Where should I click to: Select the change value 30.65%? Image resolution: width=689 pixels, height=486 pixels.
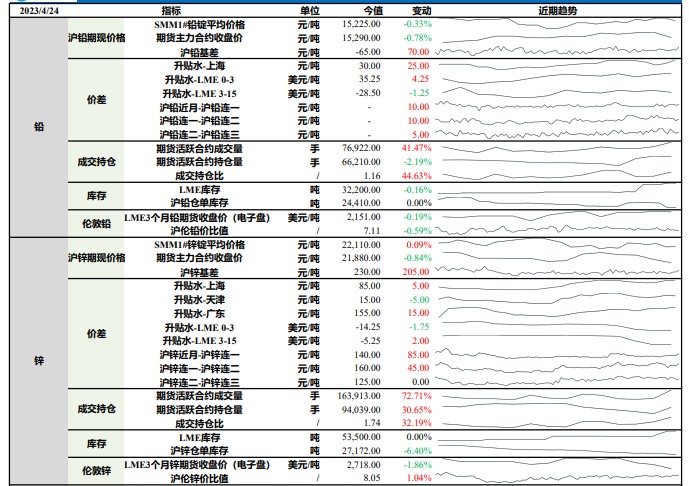point(417,410)
